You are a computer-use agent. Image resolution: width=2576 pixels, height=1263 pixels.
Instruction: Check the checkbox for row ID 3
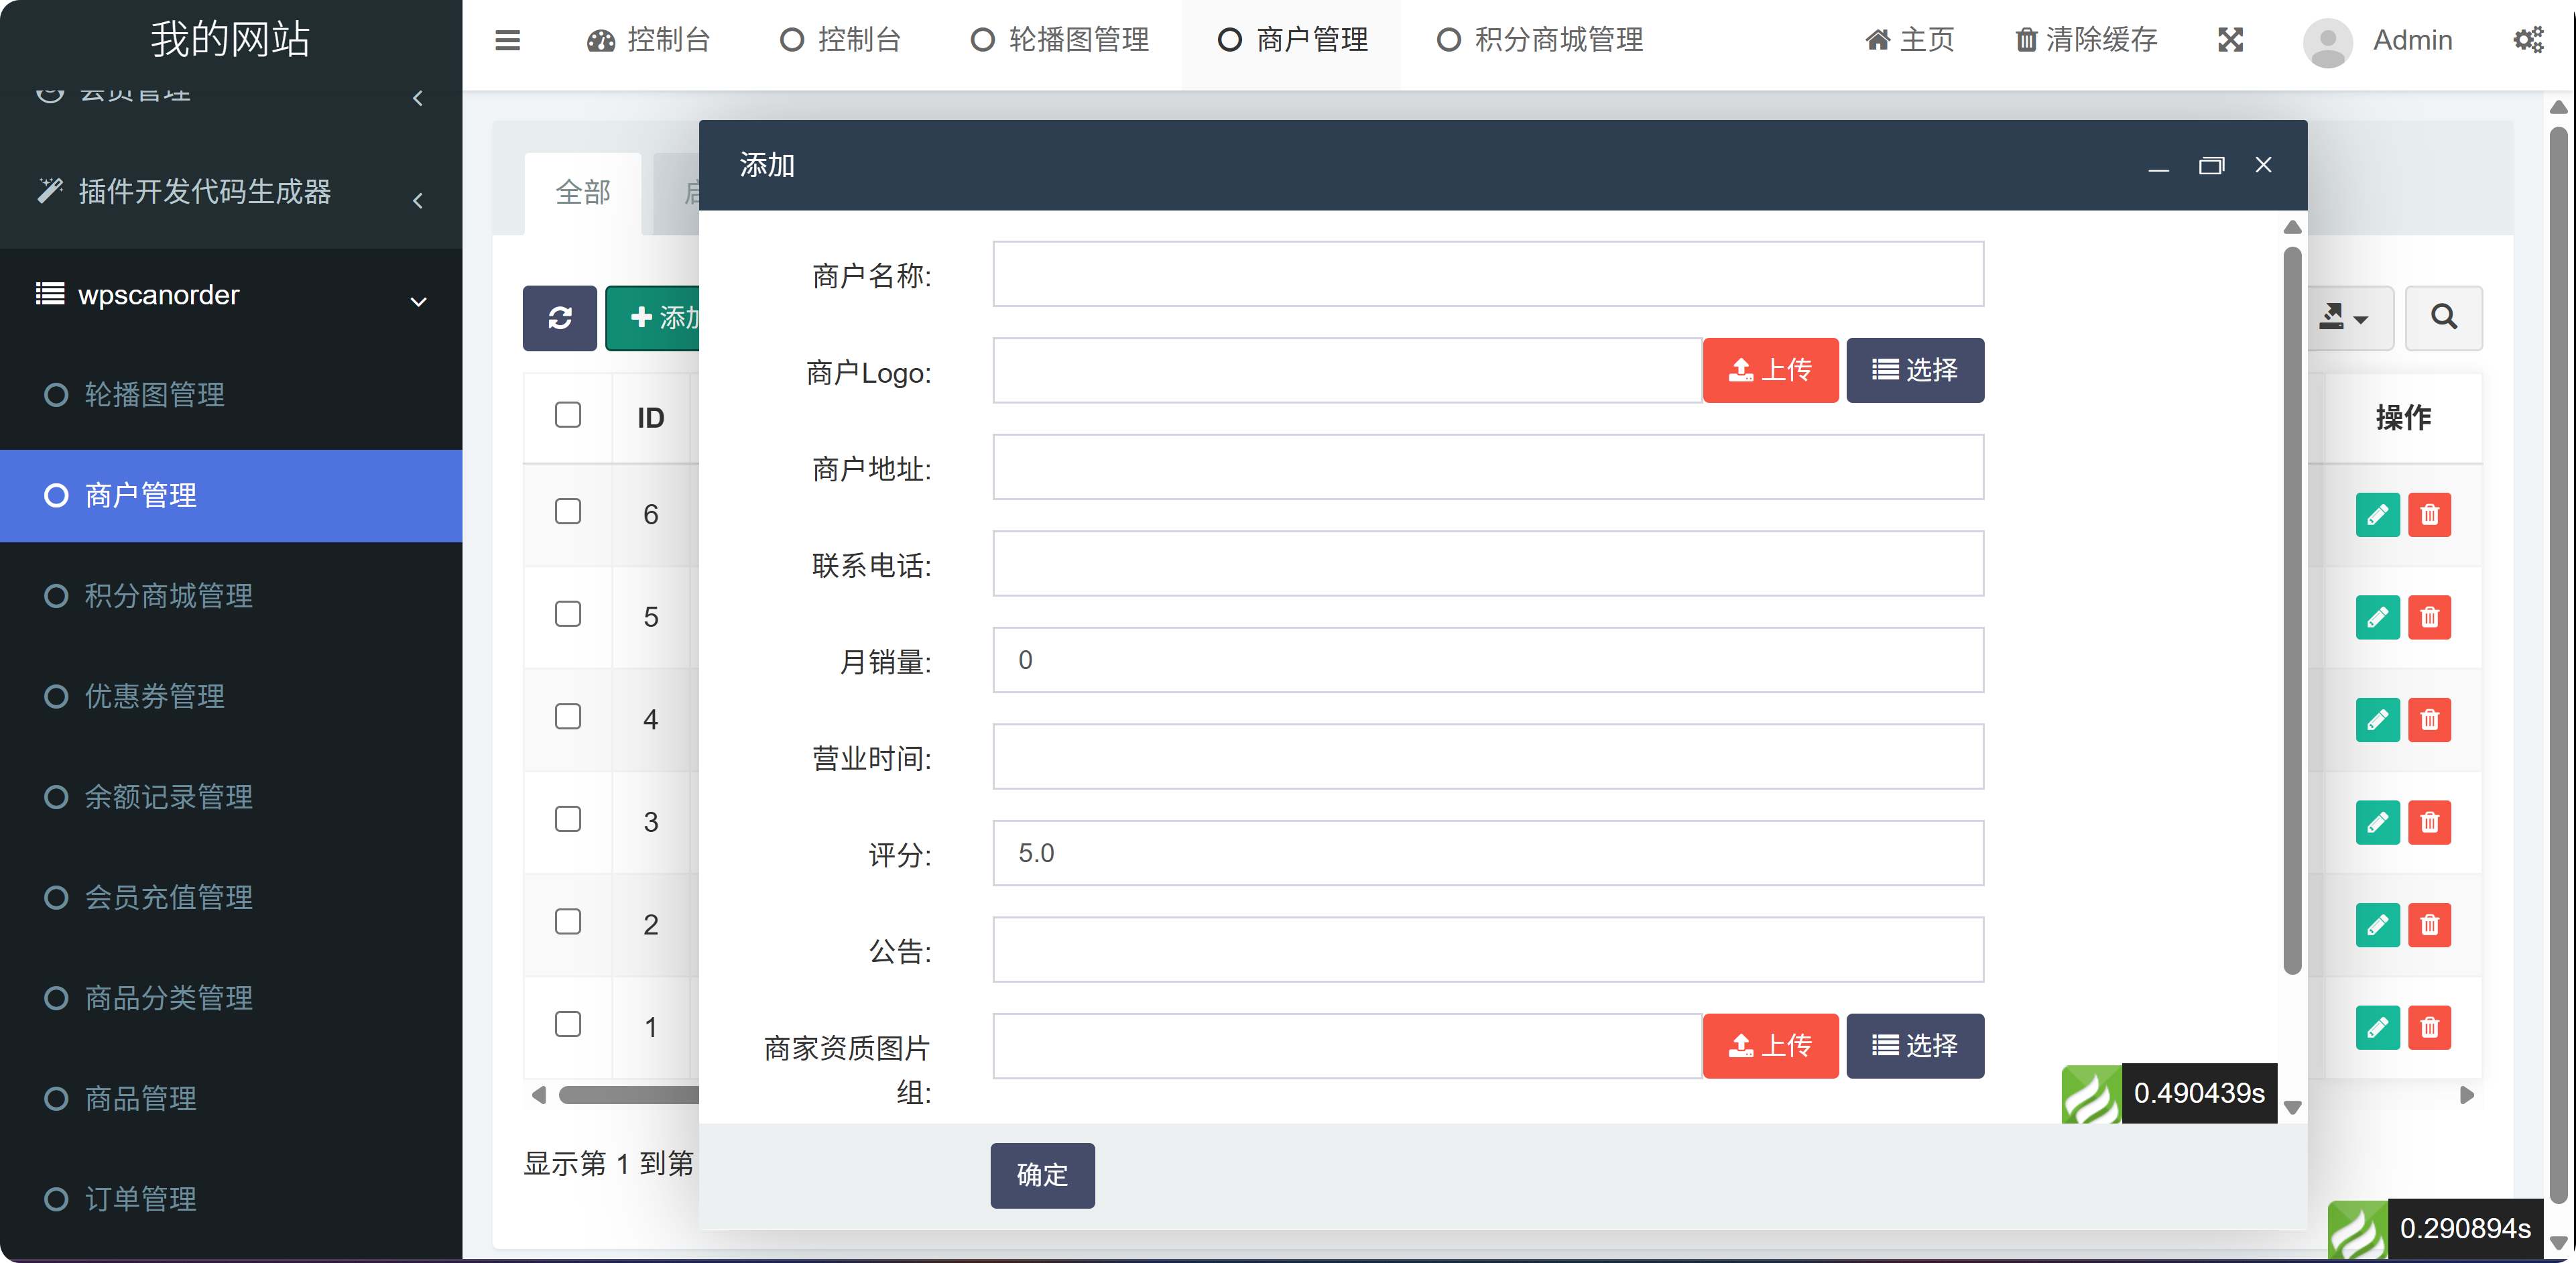[567, 819]
